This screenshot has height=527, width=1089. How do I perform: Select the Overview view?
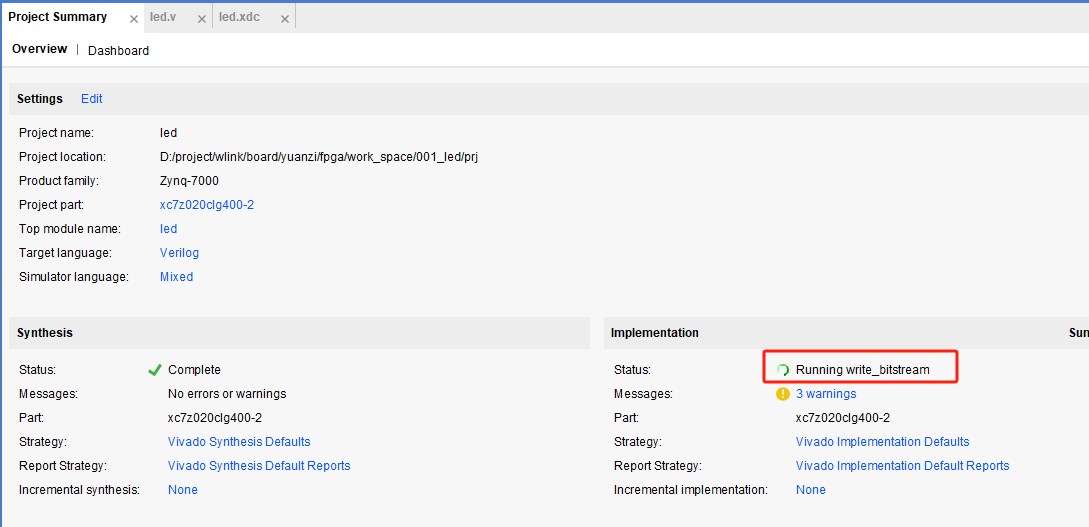point(40,50)
